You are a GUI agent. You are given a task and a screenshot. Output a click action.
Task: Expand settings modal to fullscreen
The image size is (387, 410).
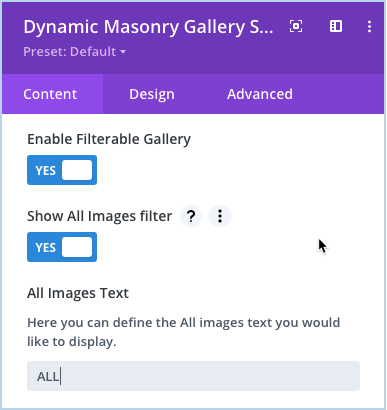(x=296, y=26)
